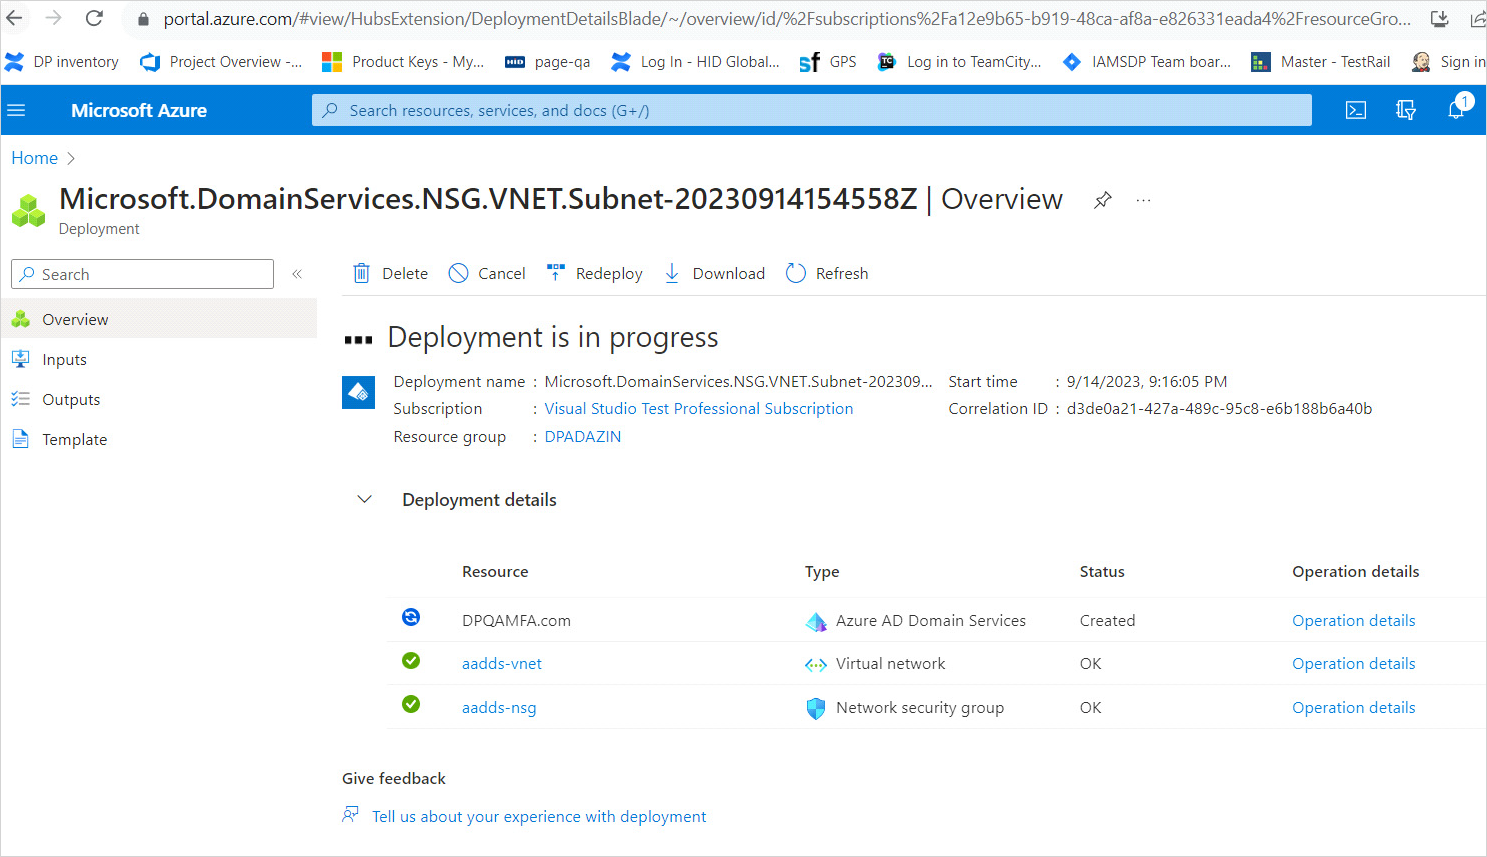Open Operation details for aadds-nsg
The width and height of the screenshot is (1487, 857).
click(1353, 708)
